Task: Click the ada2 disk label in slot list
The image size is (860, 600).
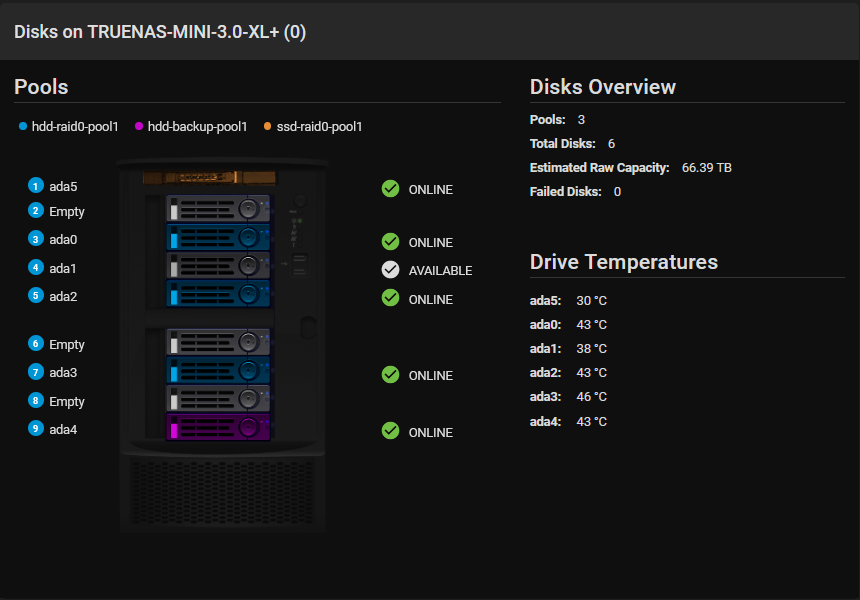Action: (x=63, y=297)
